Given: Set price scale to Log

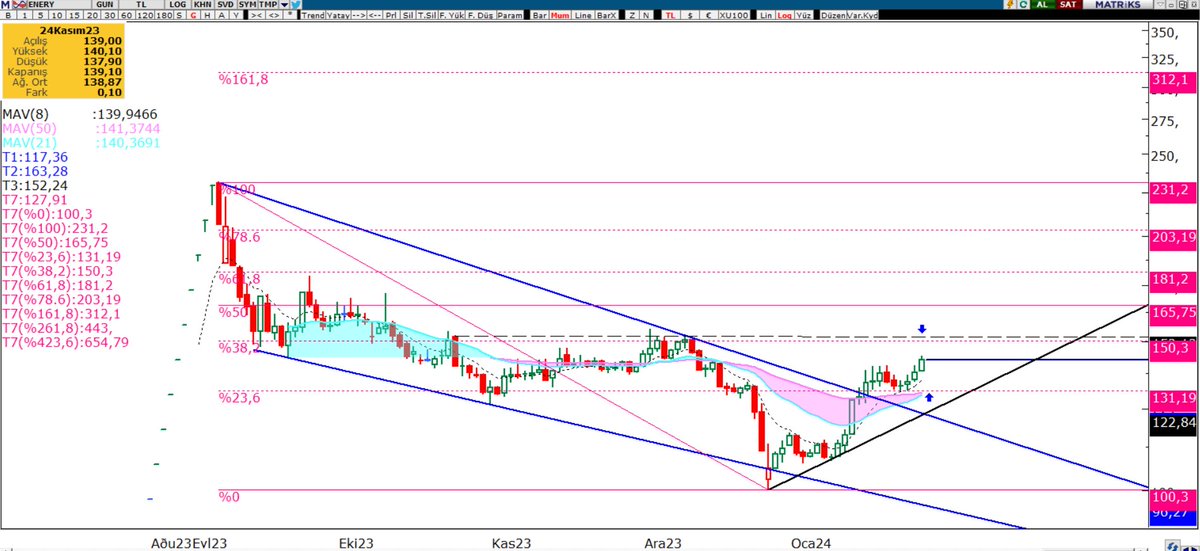Looking at the screenshot, I should tap(785, 16).
